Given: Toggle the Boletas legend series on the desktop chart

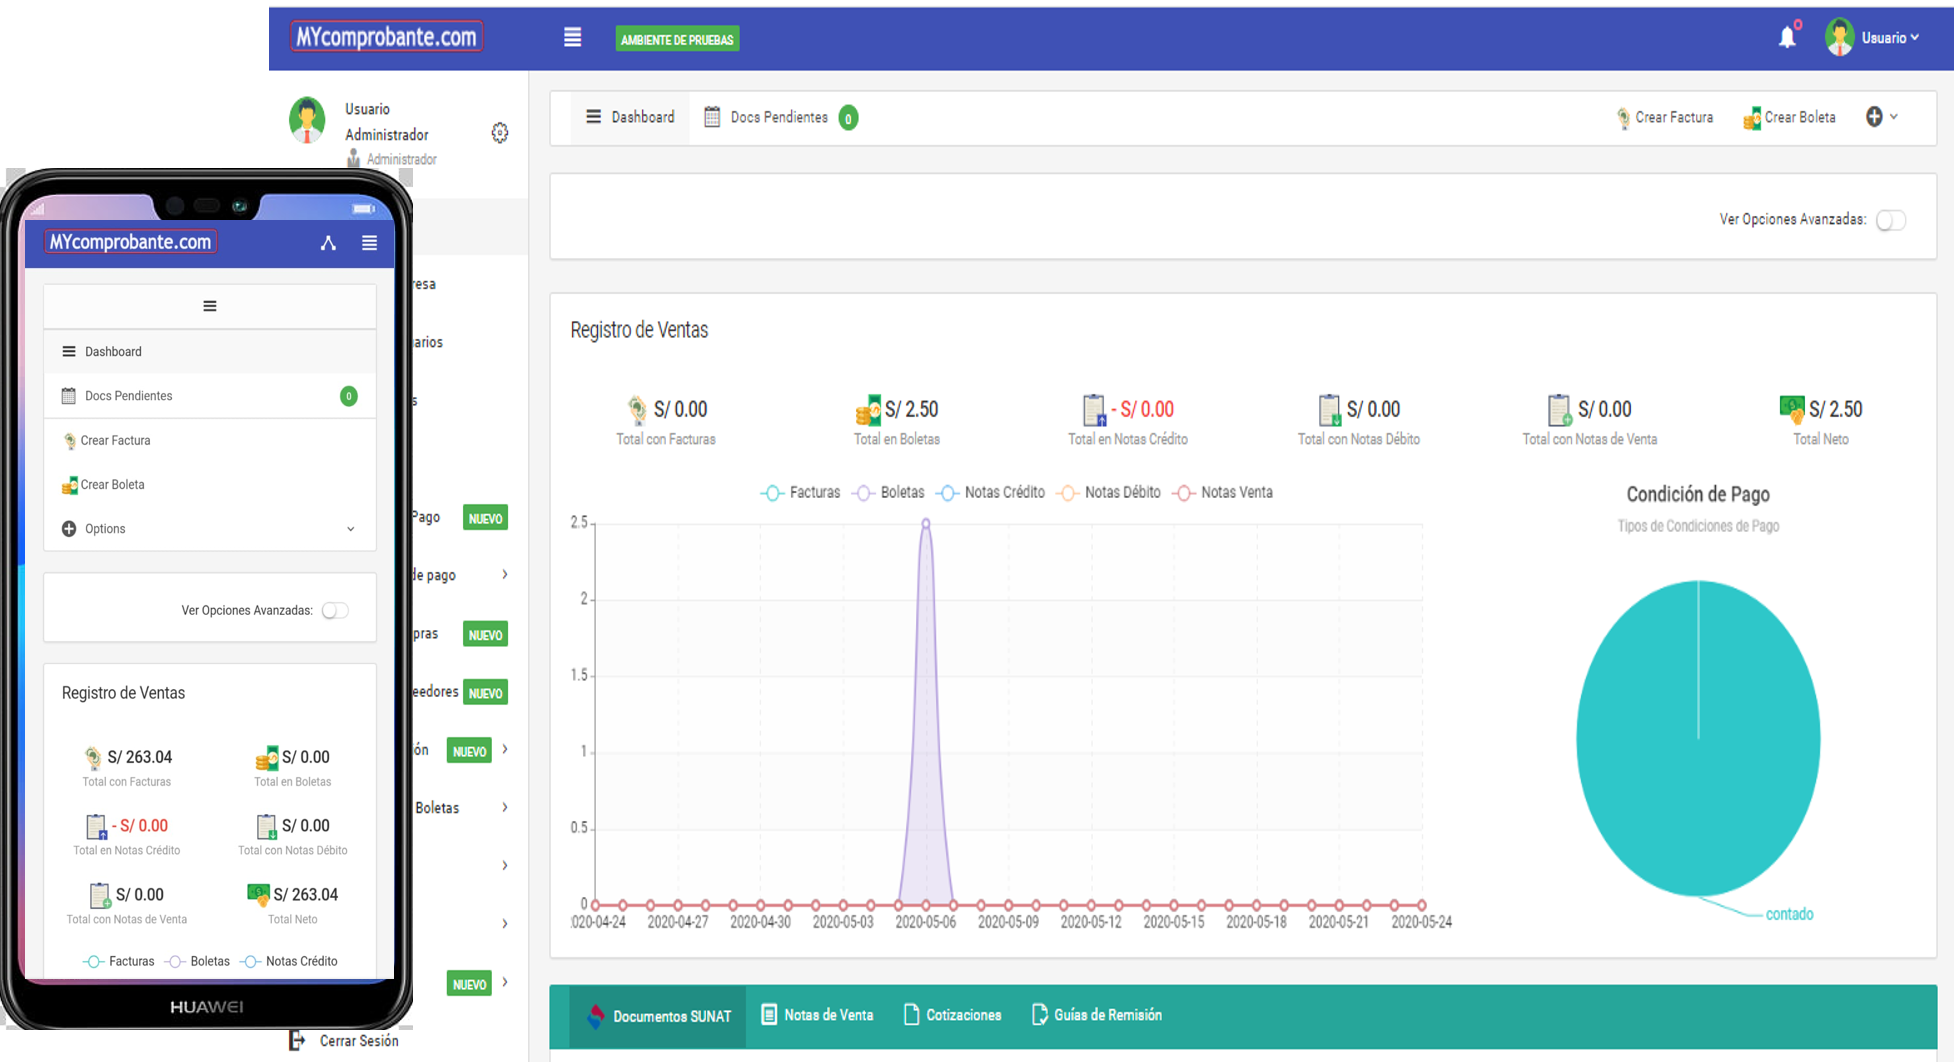Looking at the screenshot, I should (x=889, y=492).
